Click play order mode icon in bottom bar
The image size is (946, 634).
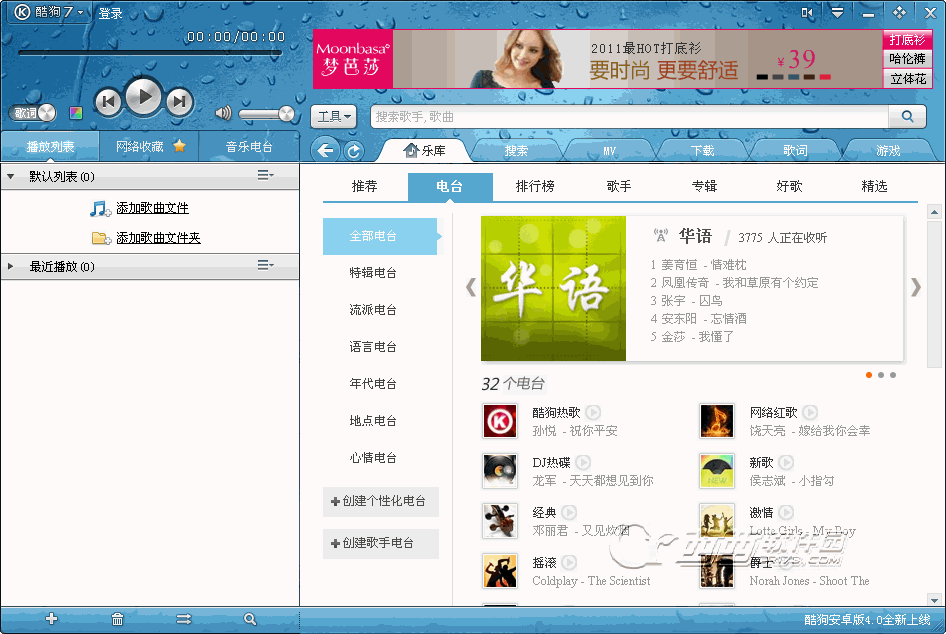[x=183, y=619]
